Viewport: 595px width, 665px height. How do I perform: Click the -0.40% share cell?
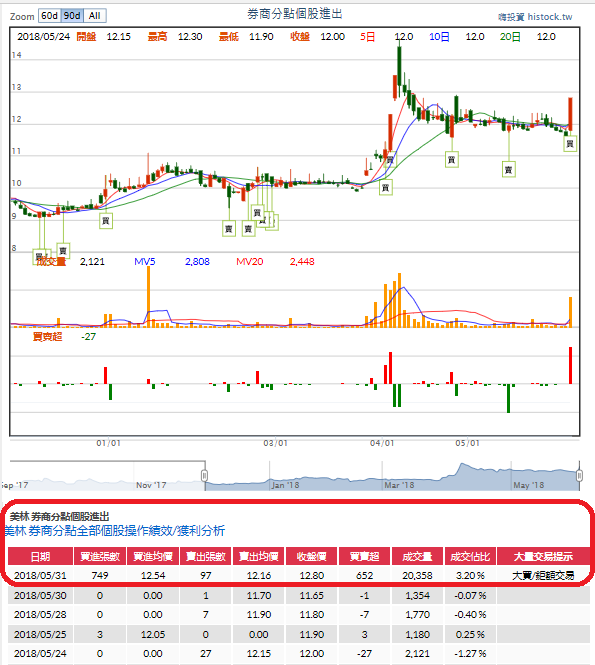click(x=470, y=615)
